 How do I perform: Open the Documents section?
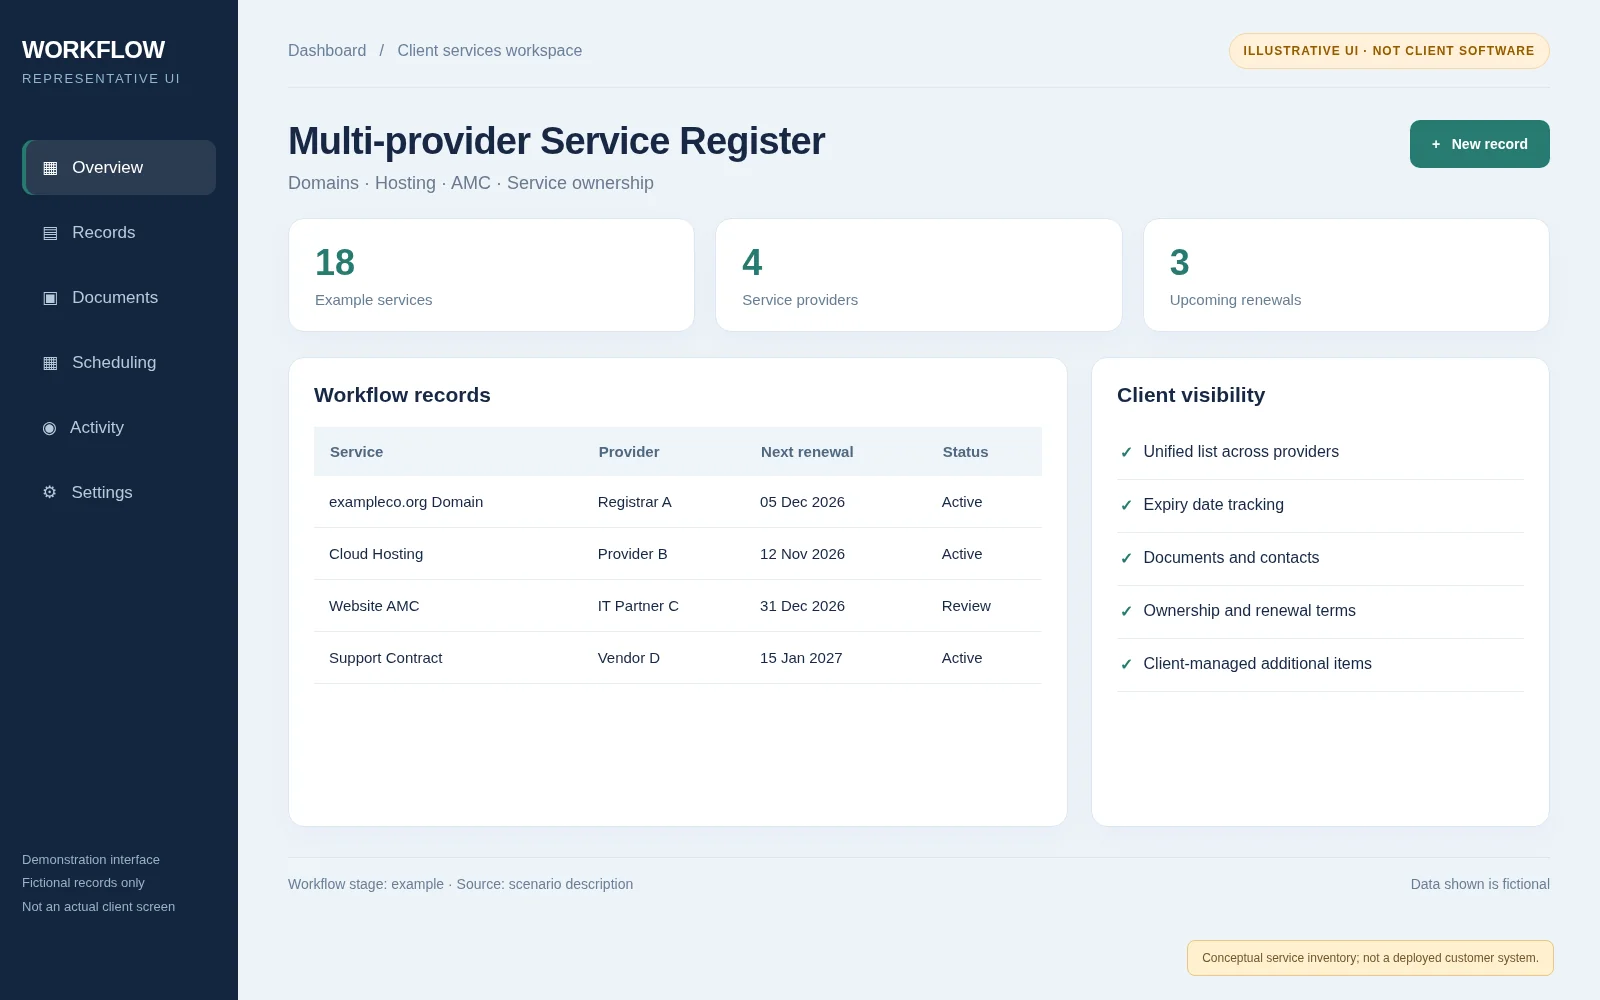pos(119,297)
